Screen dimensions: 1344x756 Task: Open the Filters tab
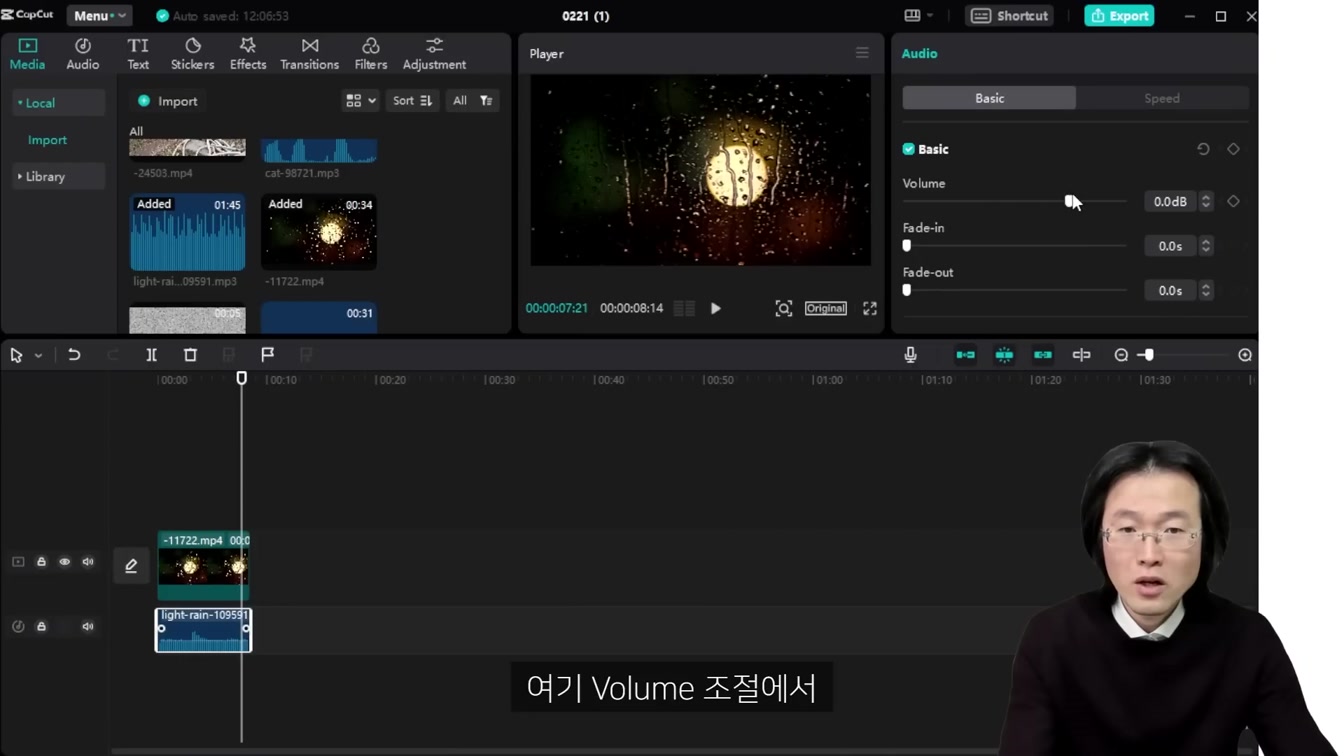[x=370, y=54]
